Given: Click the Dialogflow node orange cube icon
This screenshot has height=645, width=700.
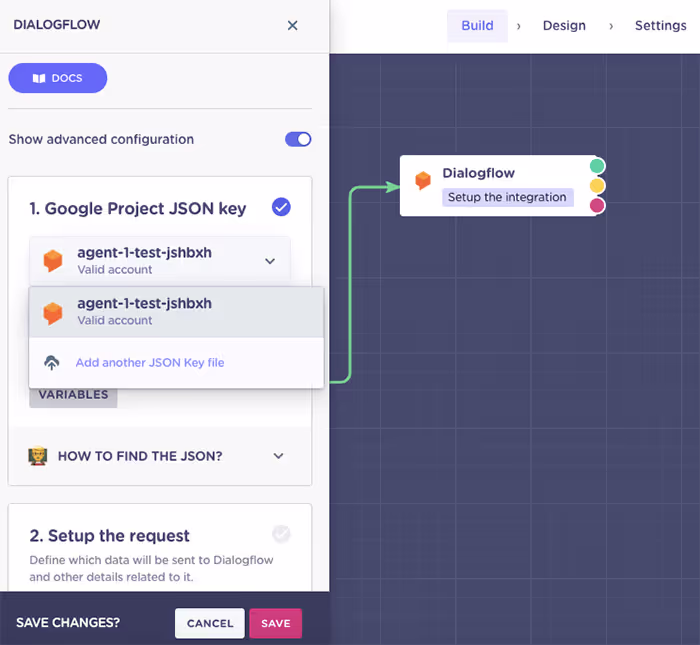Looking at the screenshot, I should click(x=423, y=180).
